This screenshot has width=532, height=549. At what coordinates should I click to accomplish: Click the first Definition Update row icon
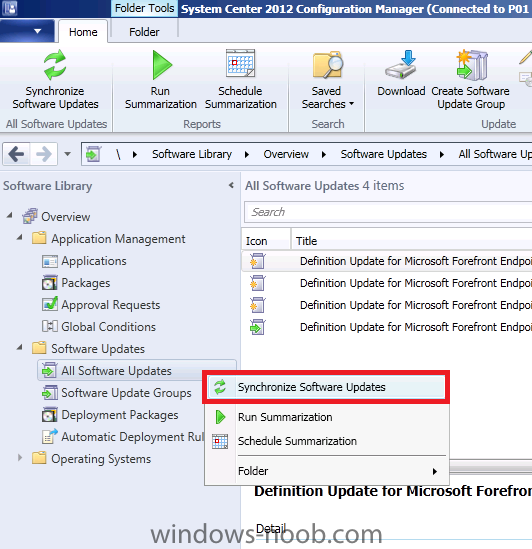[257, 261]
